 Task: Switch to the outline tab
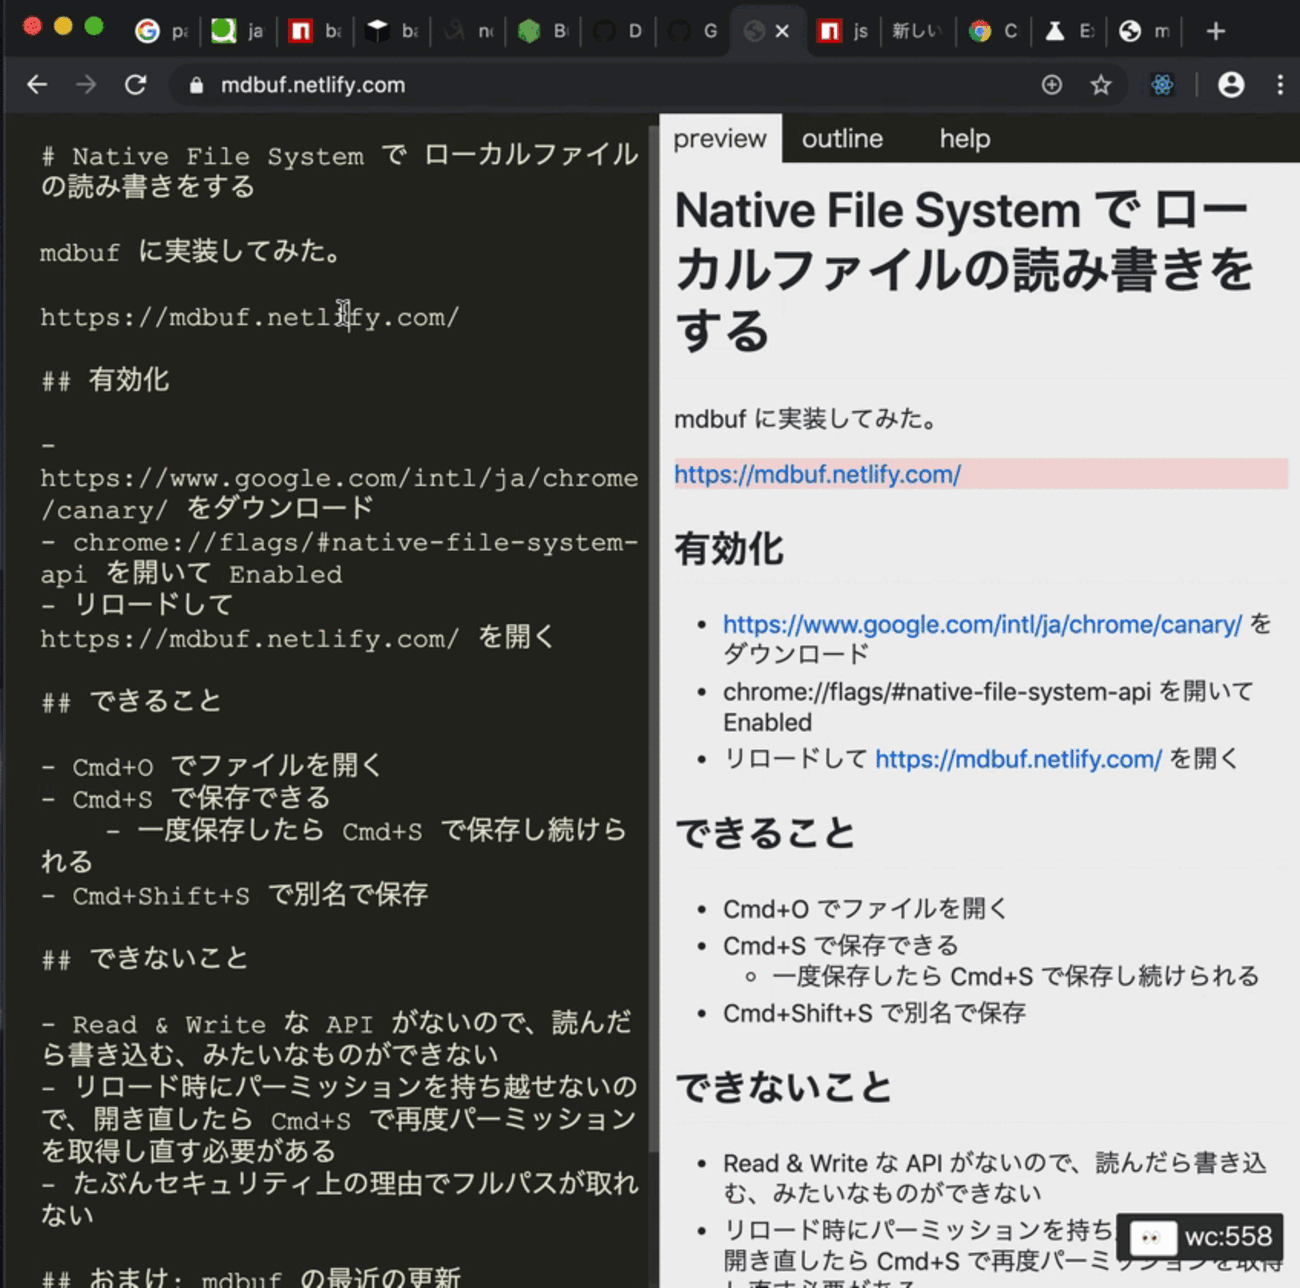[x=842, y=139]
